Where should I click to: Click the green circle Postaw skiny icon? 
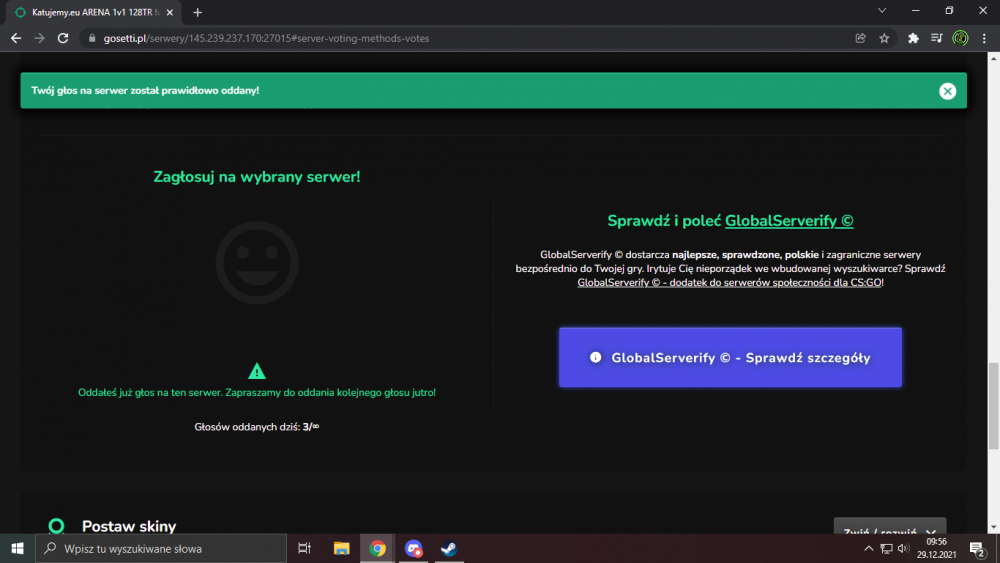[x=56, y=525]
